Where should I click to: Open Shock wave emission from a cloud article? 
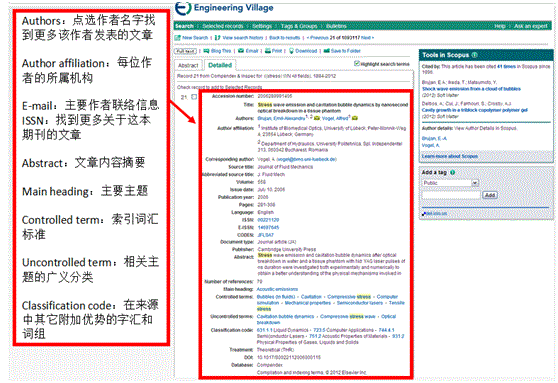471,89
